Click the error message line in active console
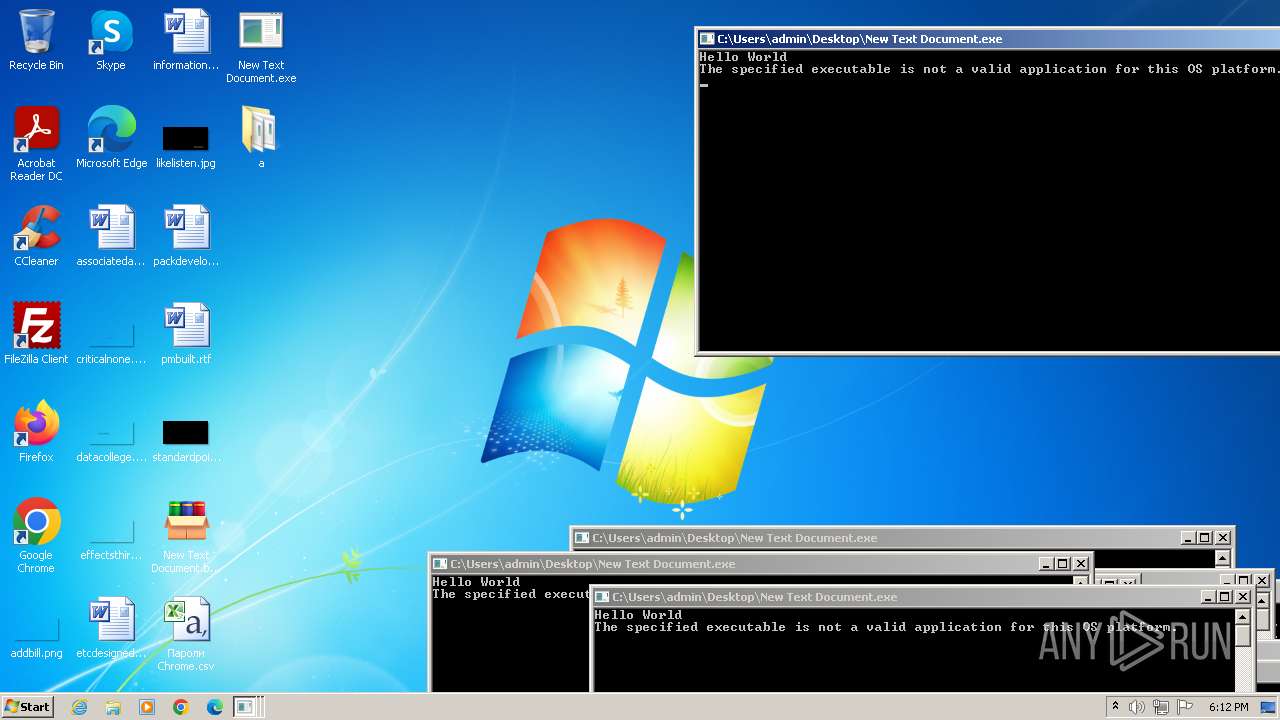The width and height of the screenshot is (1280, 720). click(989, 69)
